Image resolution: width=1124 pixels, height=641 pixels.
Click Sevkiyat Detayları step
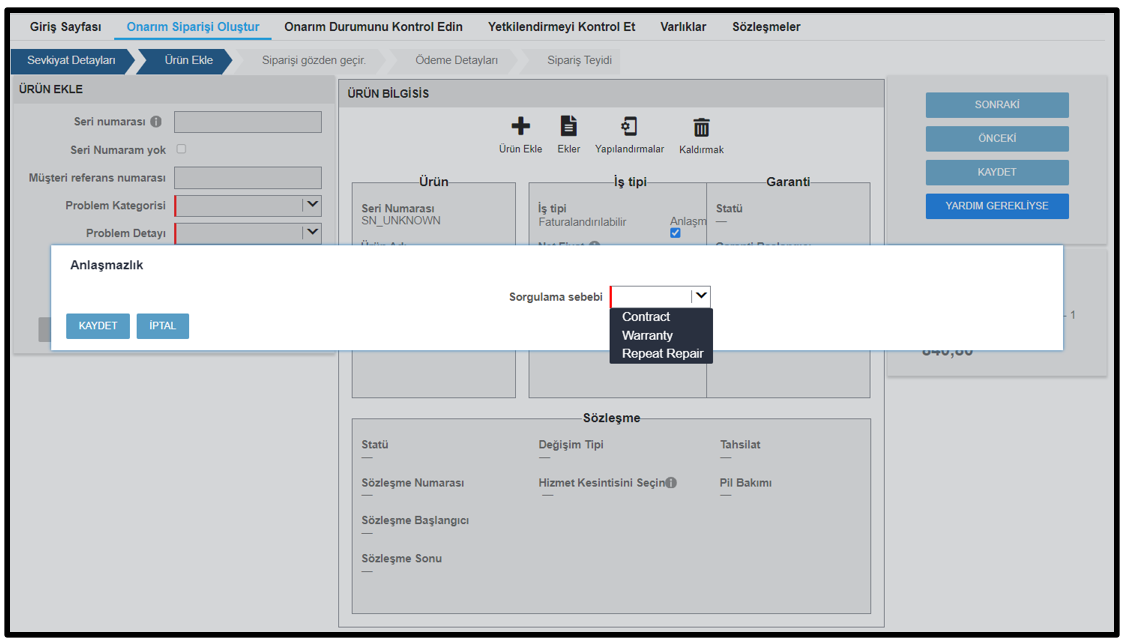tap(72, 60)
